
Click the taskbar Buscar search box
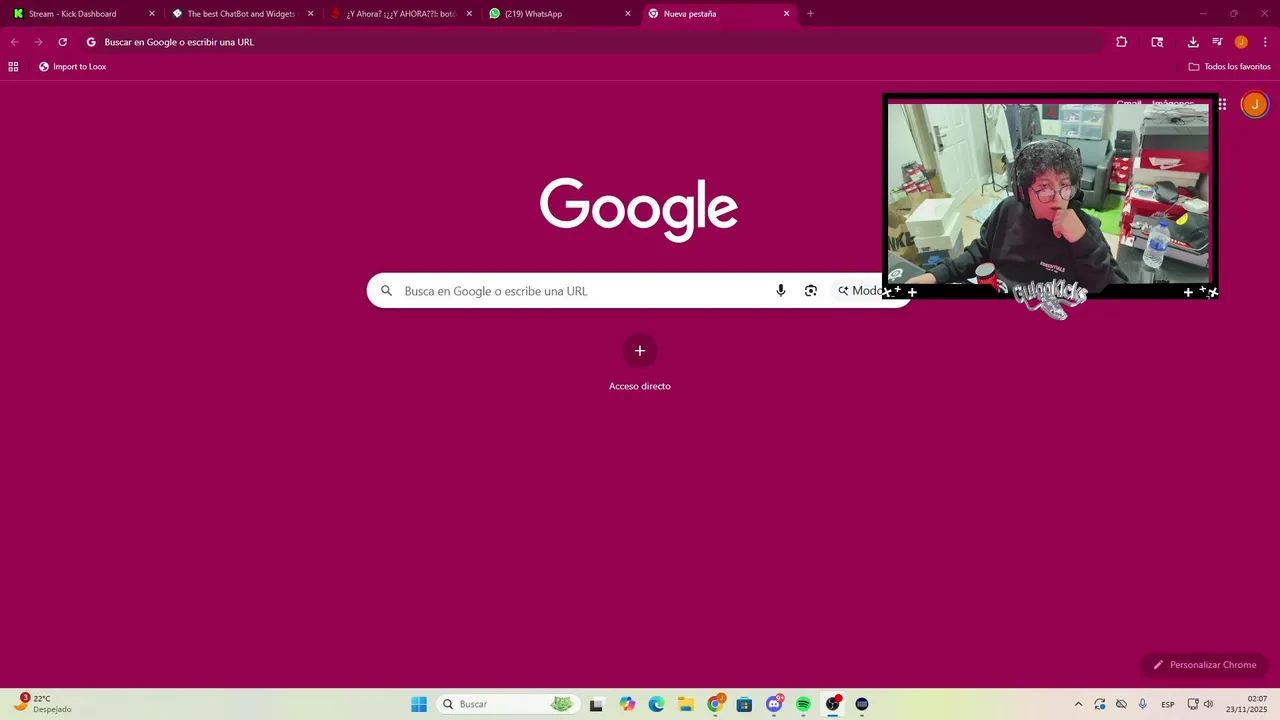[x=507, y=704]
